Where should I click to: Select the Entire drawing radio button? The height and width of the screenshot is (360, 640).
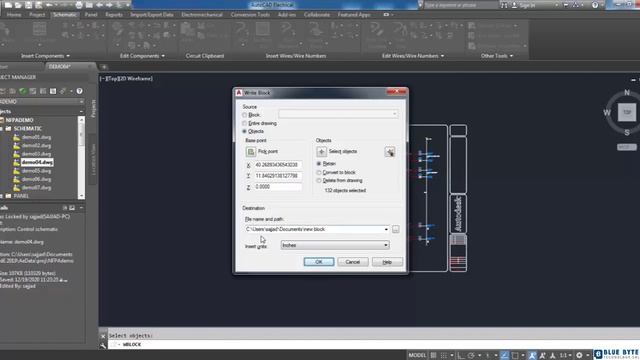point(244,123)
